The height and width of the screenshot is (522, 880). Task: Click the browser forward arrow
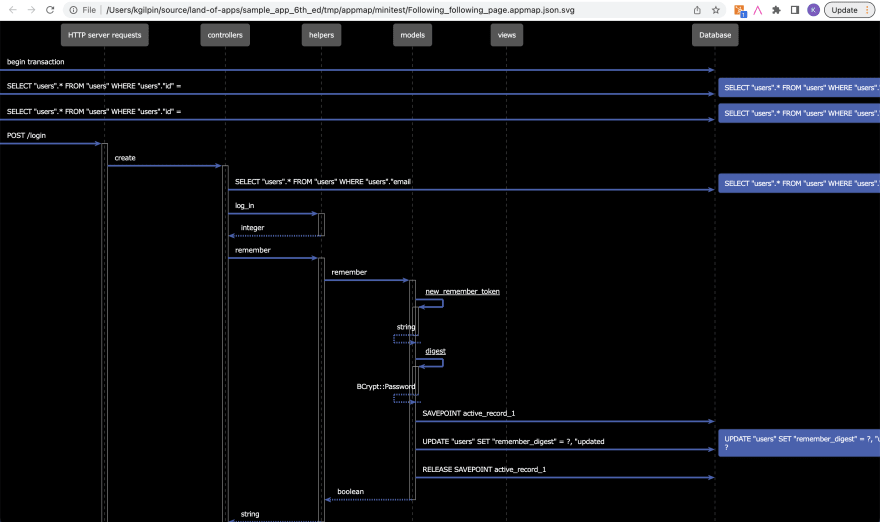(31, 10)
